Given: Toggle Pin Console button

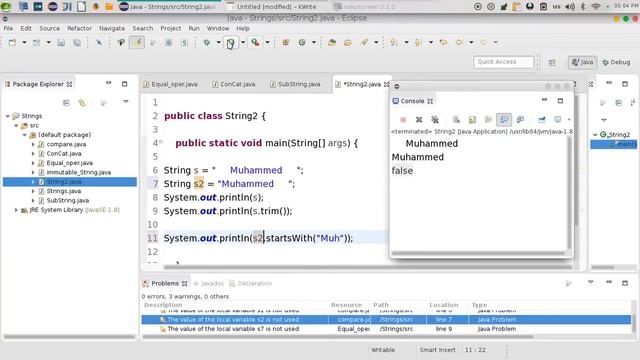Looking at the screenshot, I should pos(542,120).
